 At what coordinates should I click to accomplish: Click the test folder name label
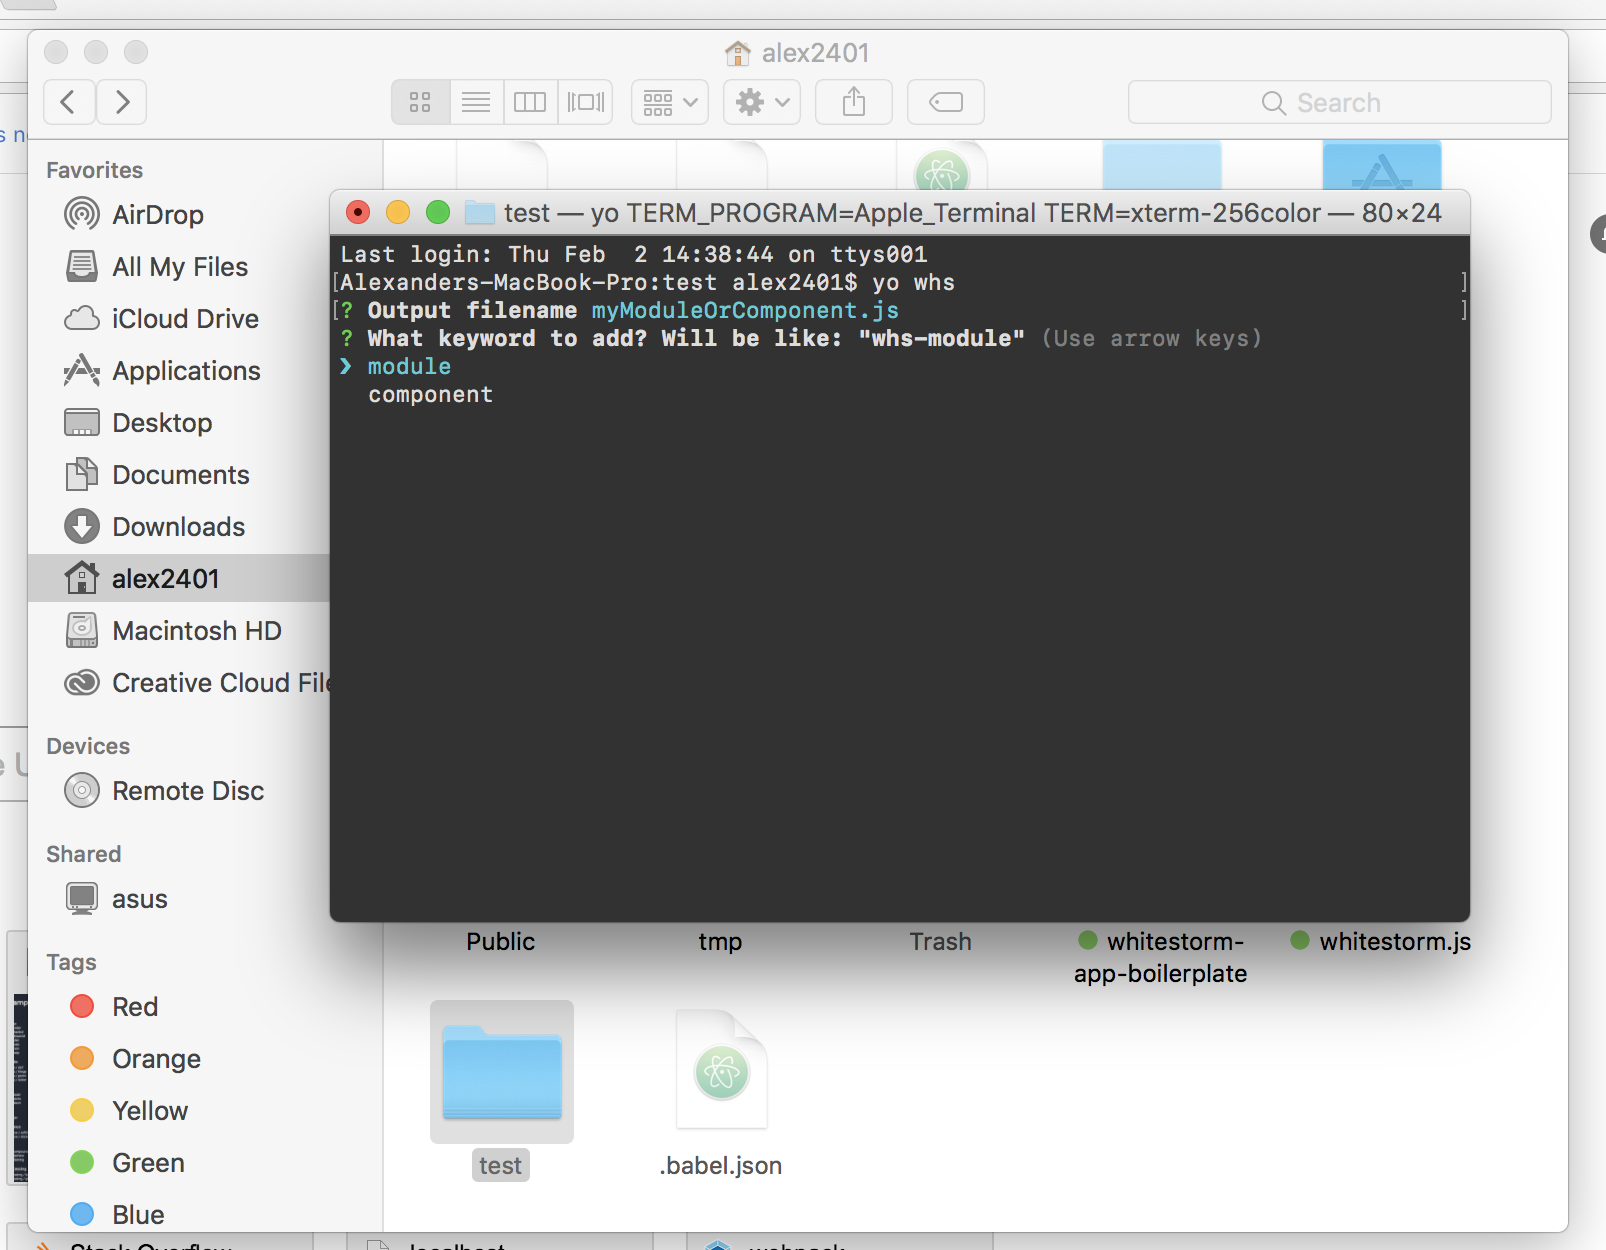pos(501,1166)
